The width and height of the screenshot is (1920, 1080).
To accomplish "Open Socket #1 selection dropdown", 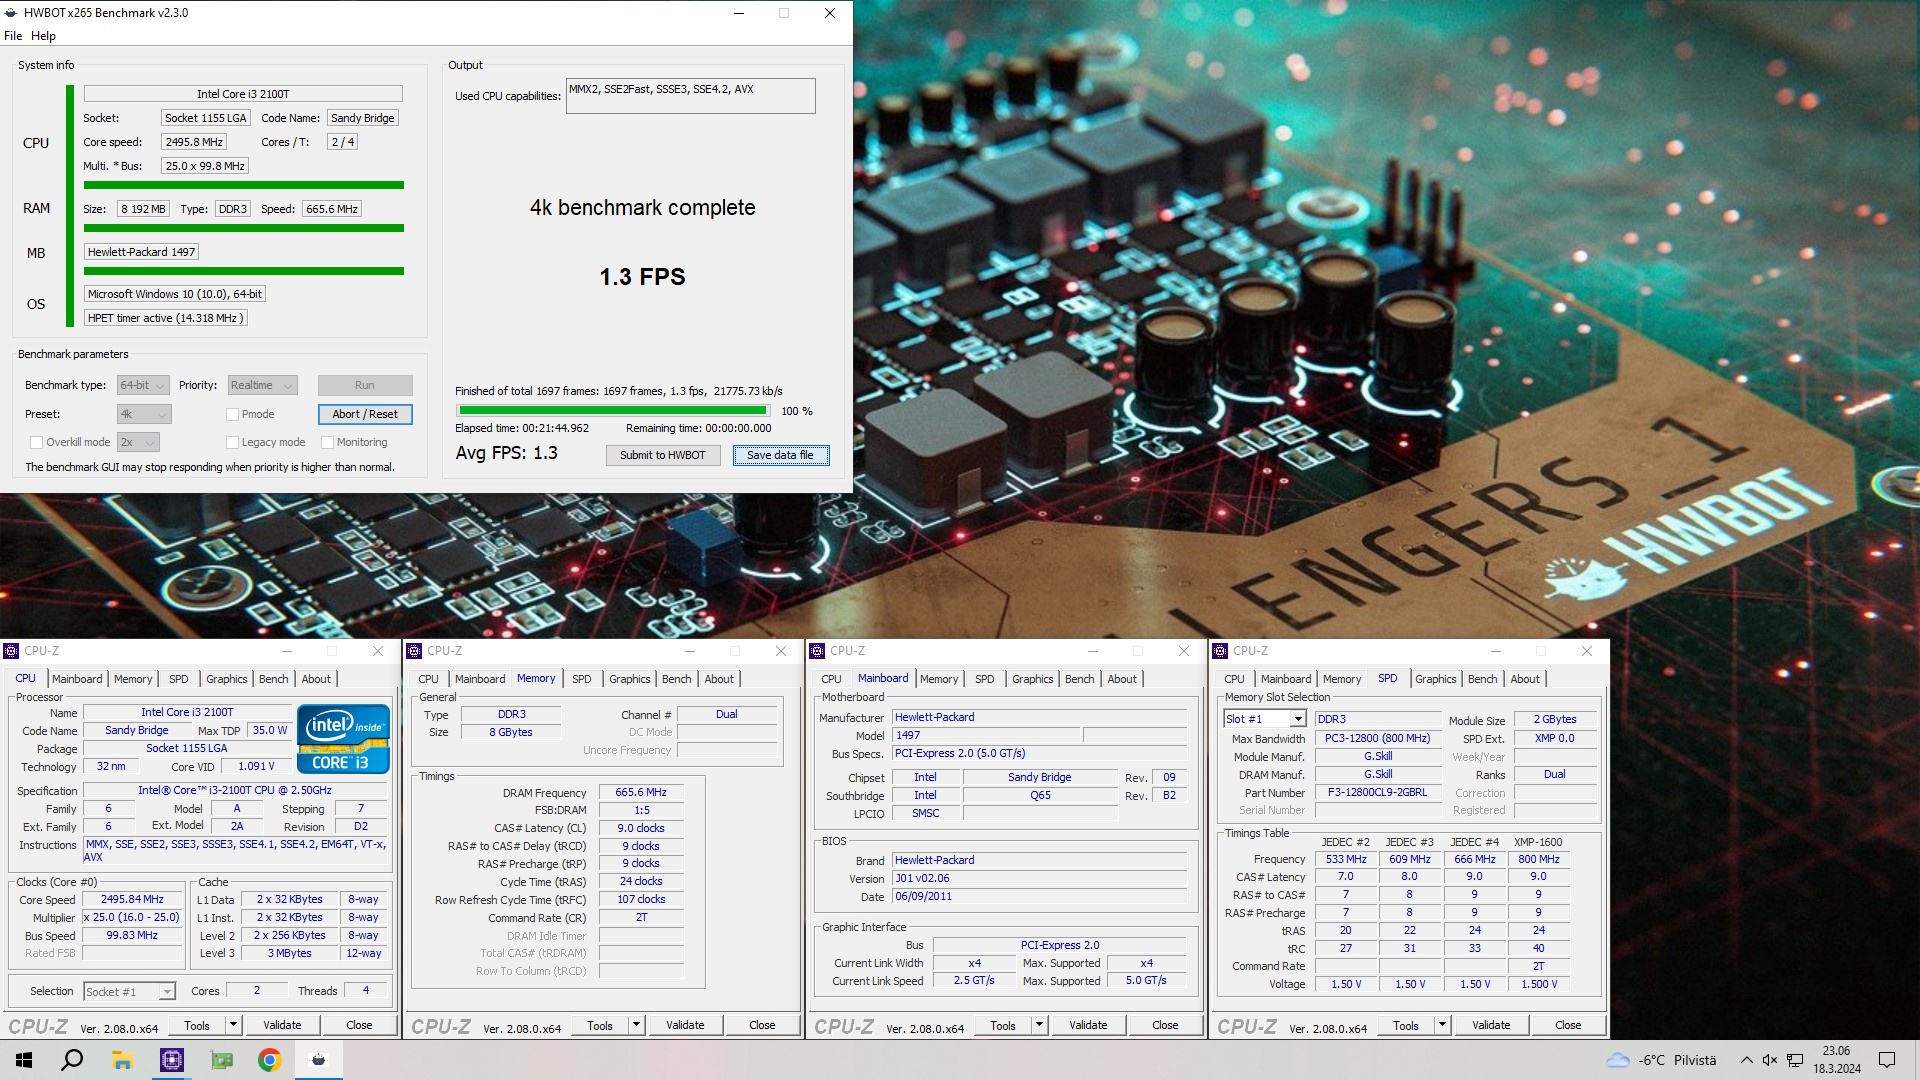I will (x=129, y=991).
